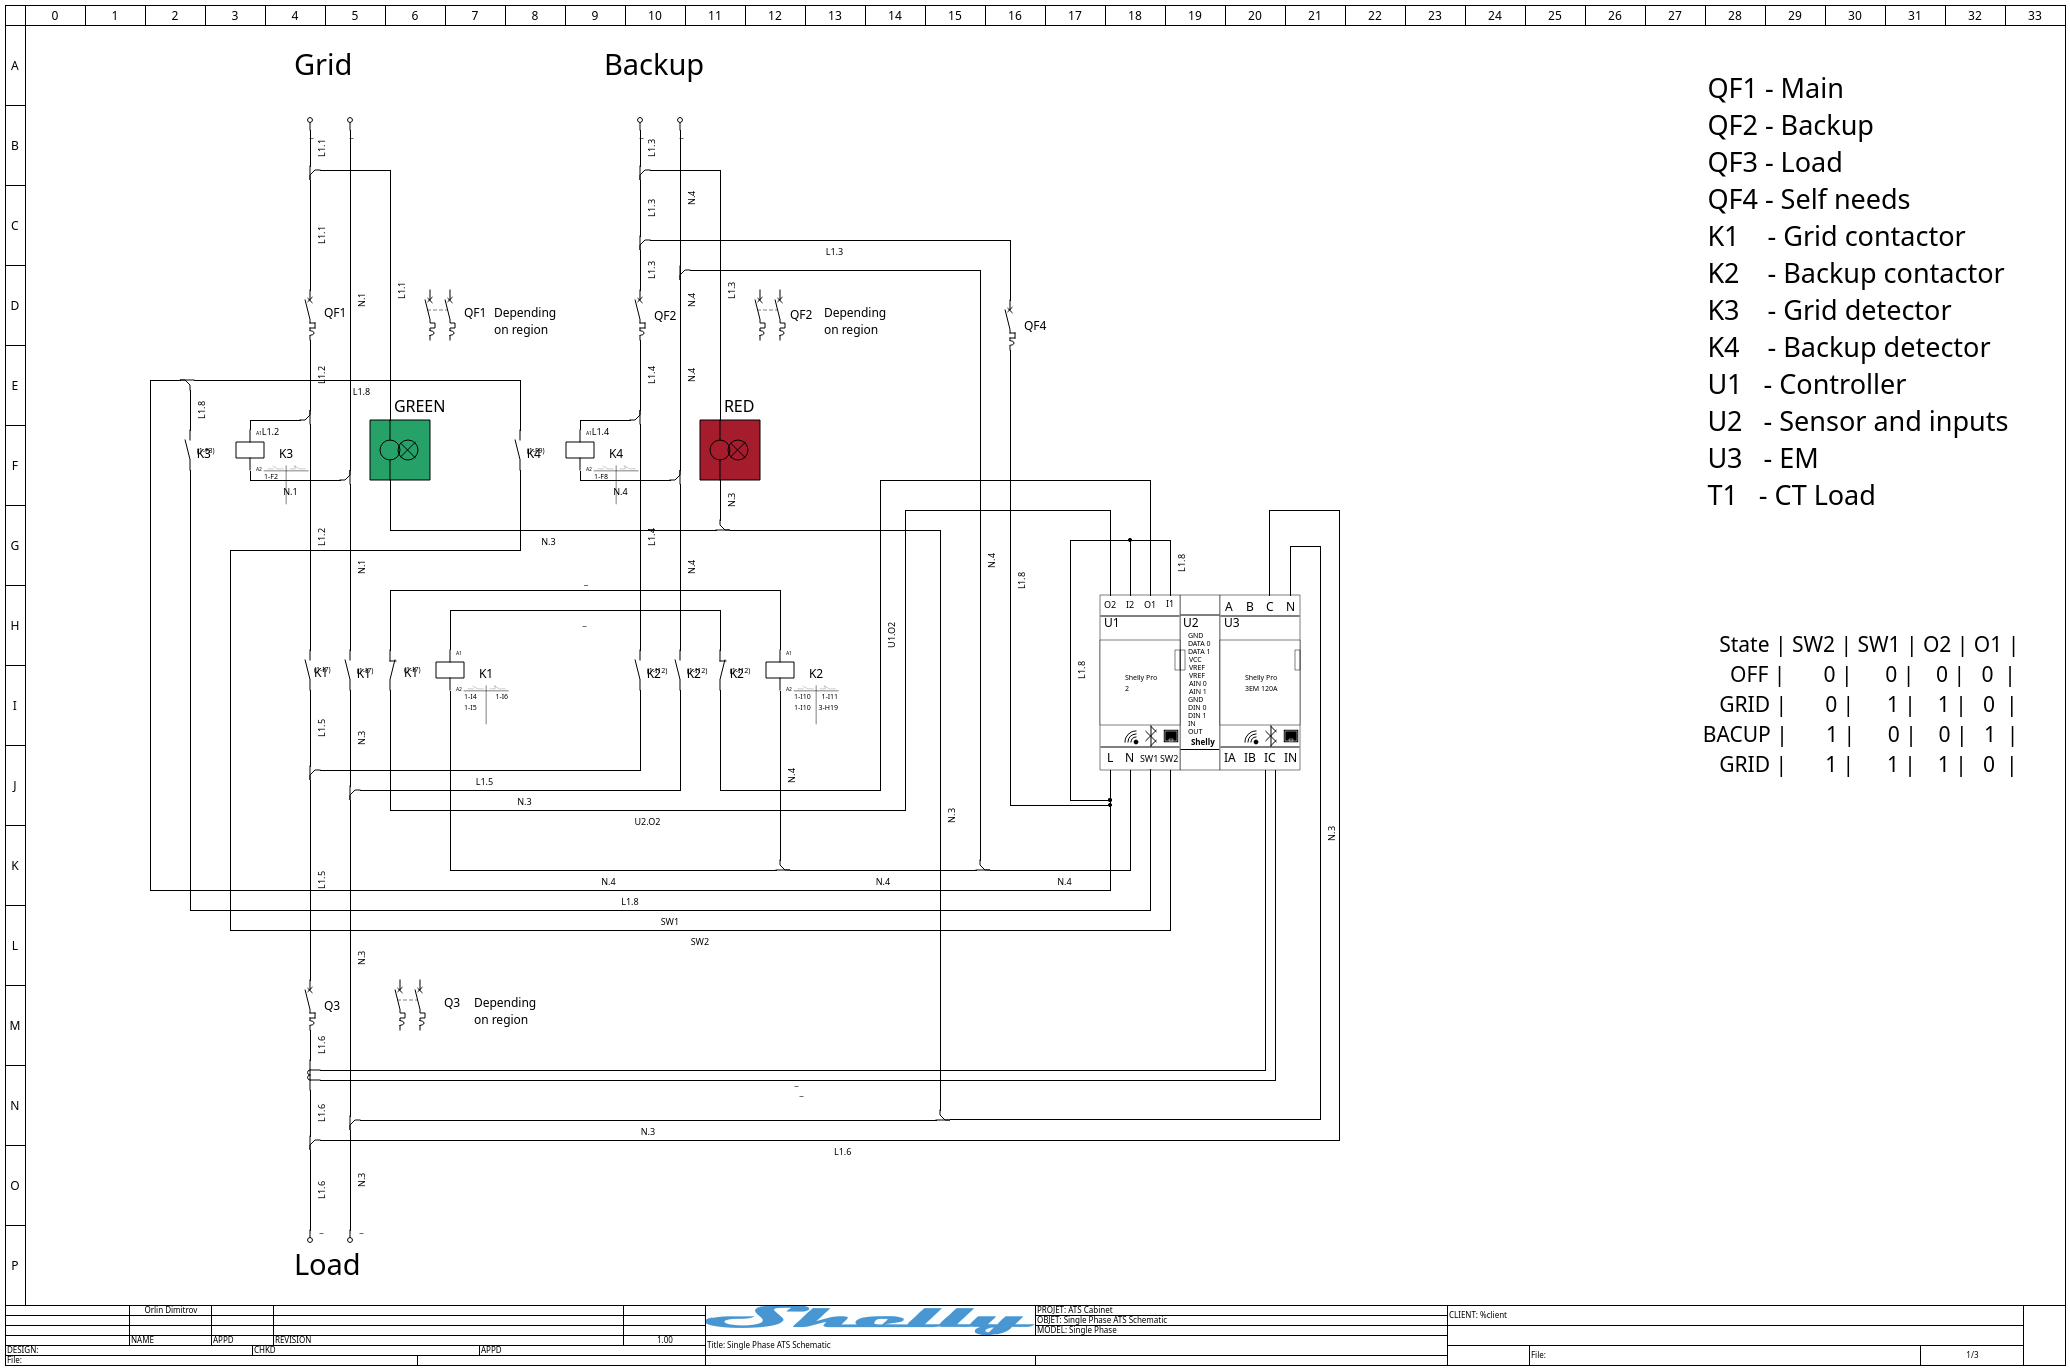
Task: Click the 'CLIENT: %client' field
Action: pyautogui.click(x=1478, y=1315)
